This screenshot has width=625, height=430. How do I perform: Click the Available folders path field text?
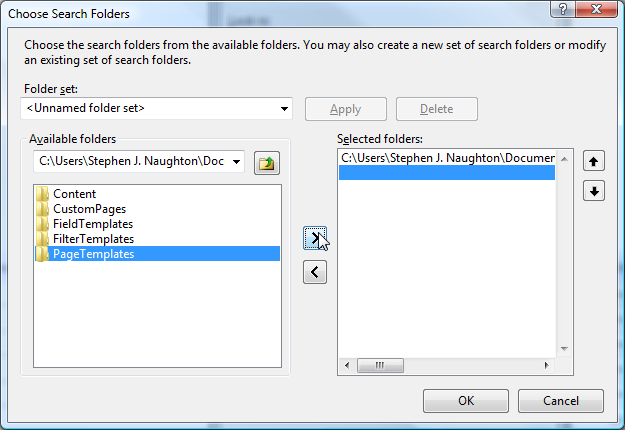(132, 161)
